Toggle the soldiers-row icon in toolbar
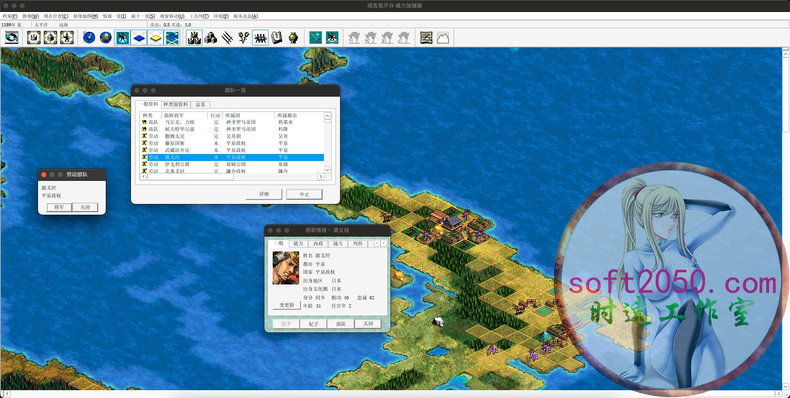This screenshot has width=790, height=398. 260,38
